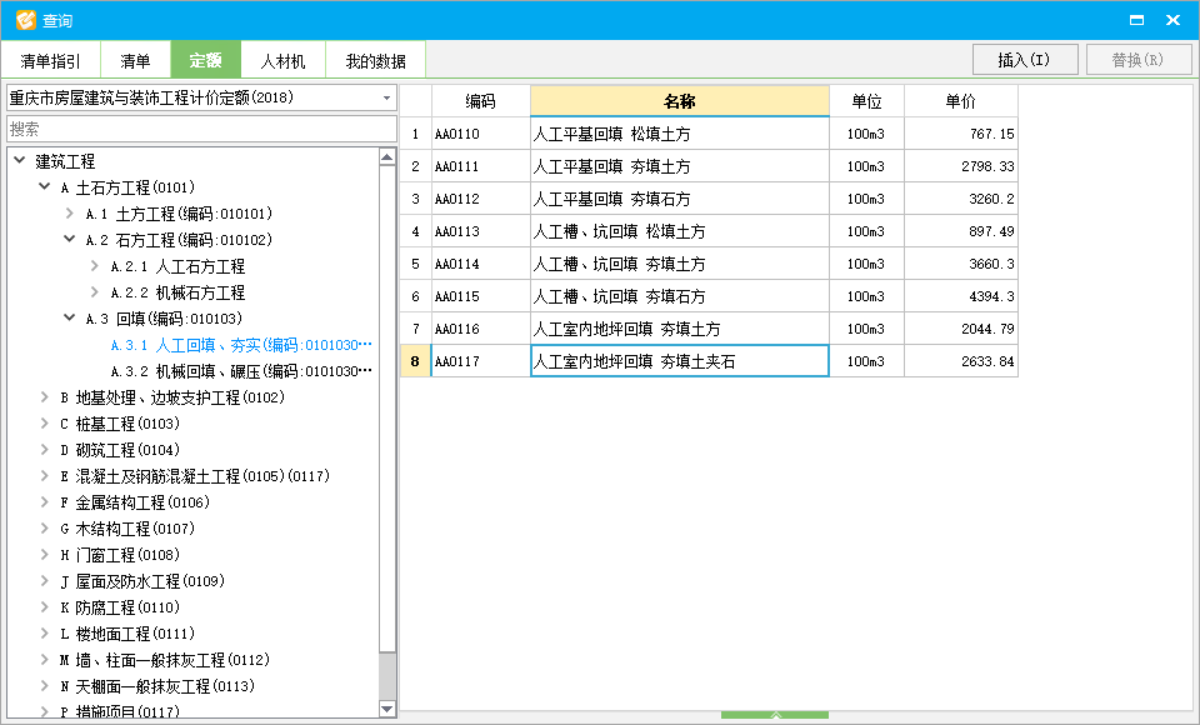
Task: Expand A.2.2 机械石方工程 chevron
Action: coord(94,292)
